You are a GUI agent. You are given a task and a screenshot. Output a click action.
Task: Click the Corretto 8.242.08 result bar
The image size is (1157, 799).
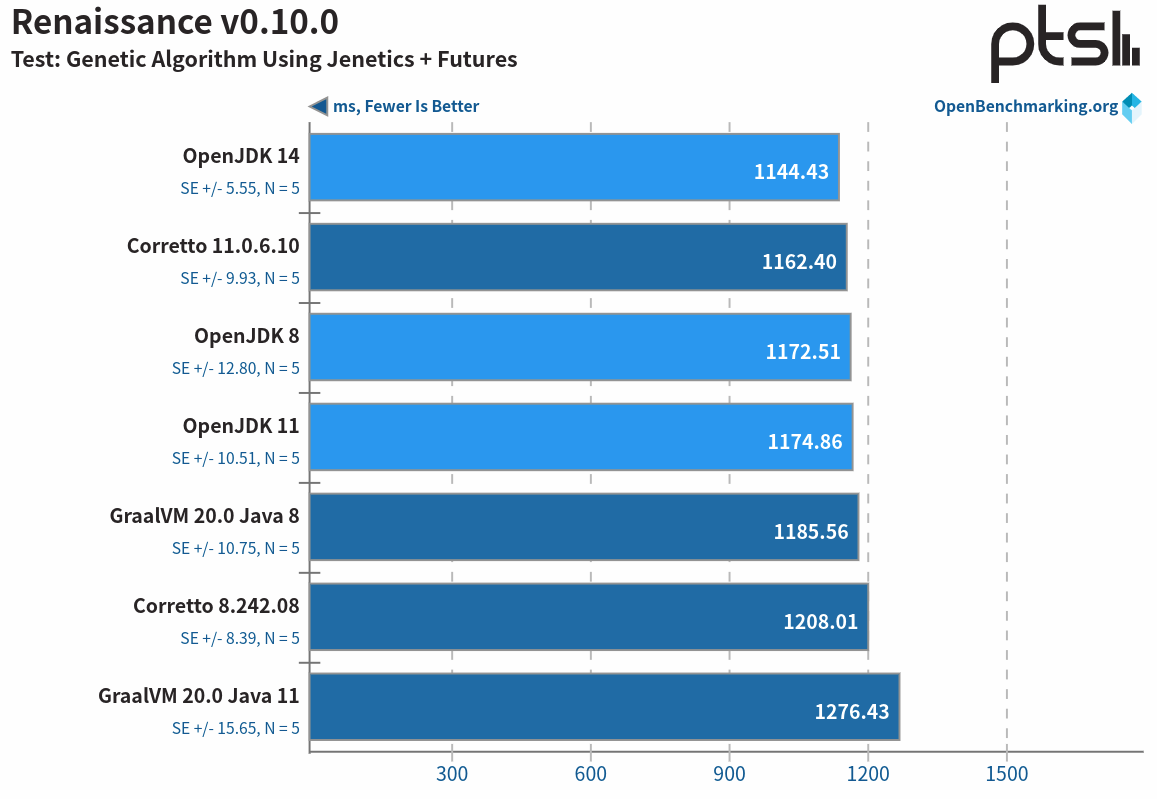(x=588, y=617)
